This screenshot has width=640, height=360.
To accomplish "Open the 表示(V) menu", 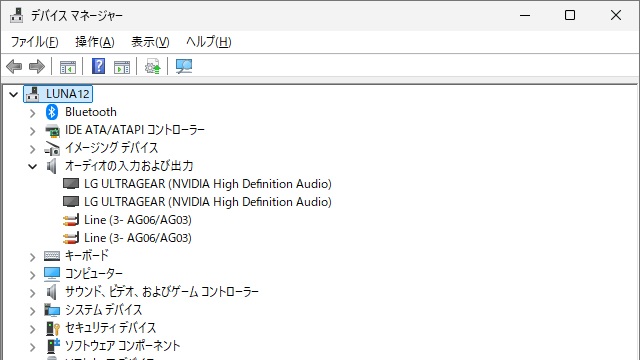I will coord(150,42).
